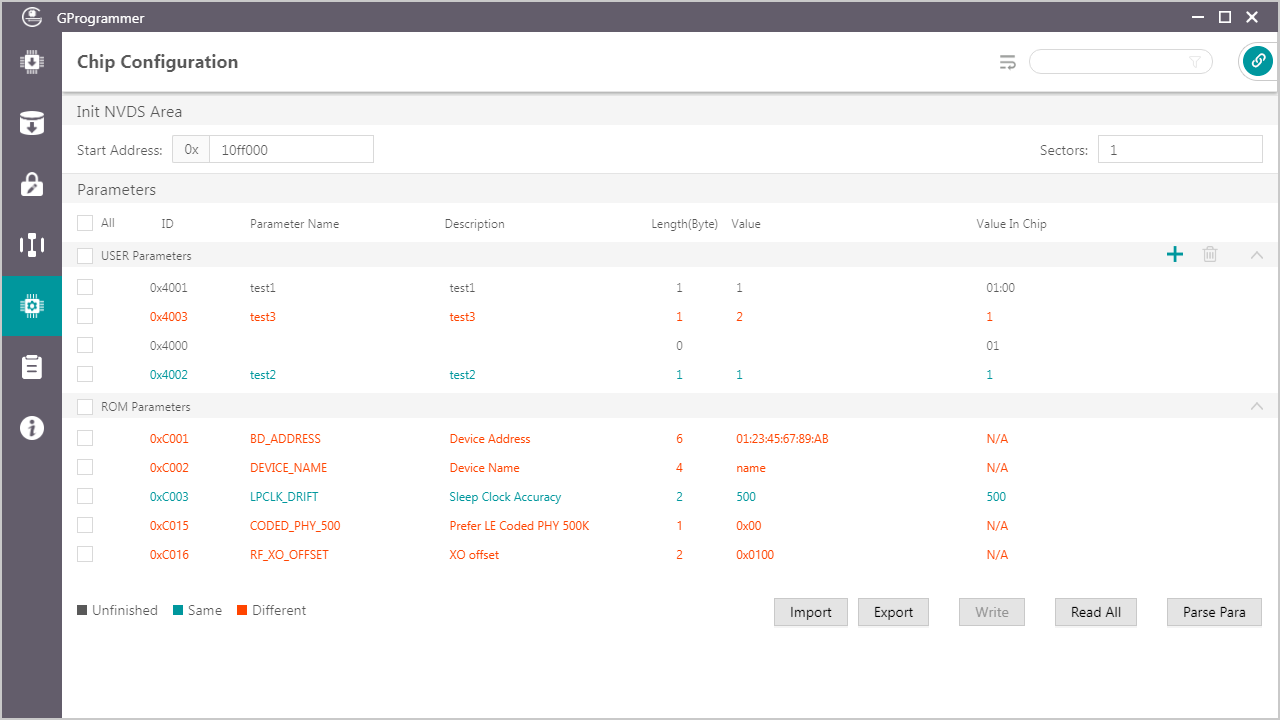Image resolution: width=1280 pixels, height=720 pixels.
Task: Click the filter funnel in search box
Action: (1195, 62)
